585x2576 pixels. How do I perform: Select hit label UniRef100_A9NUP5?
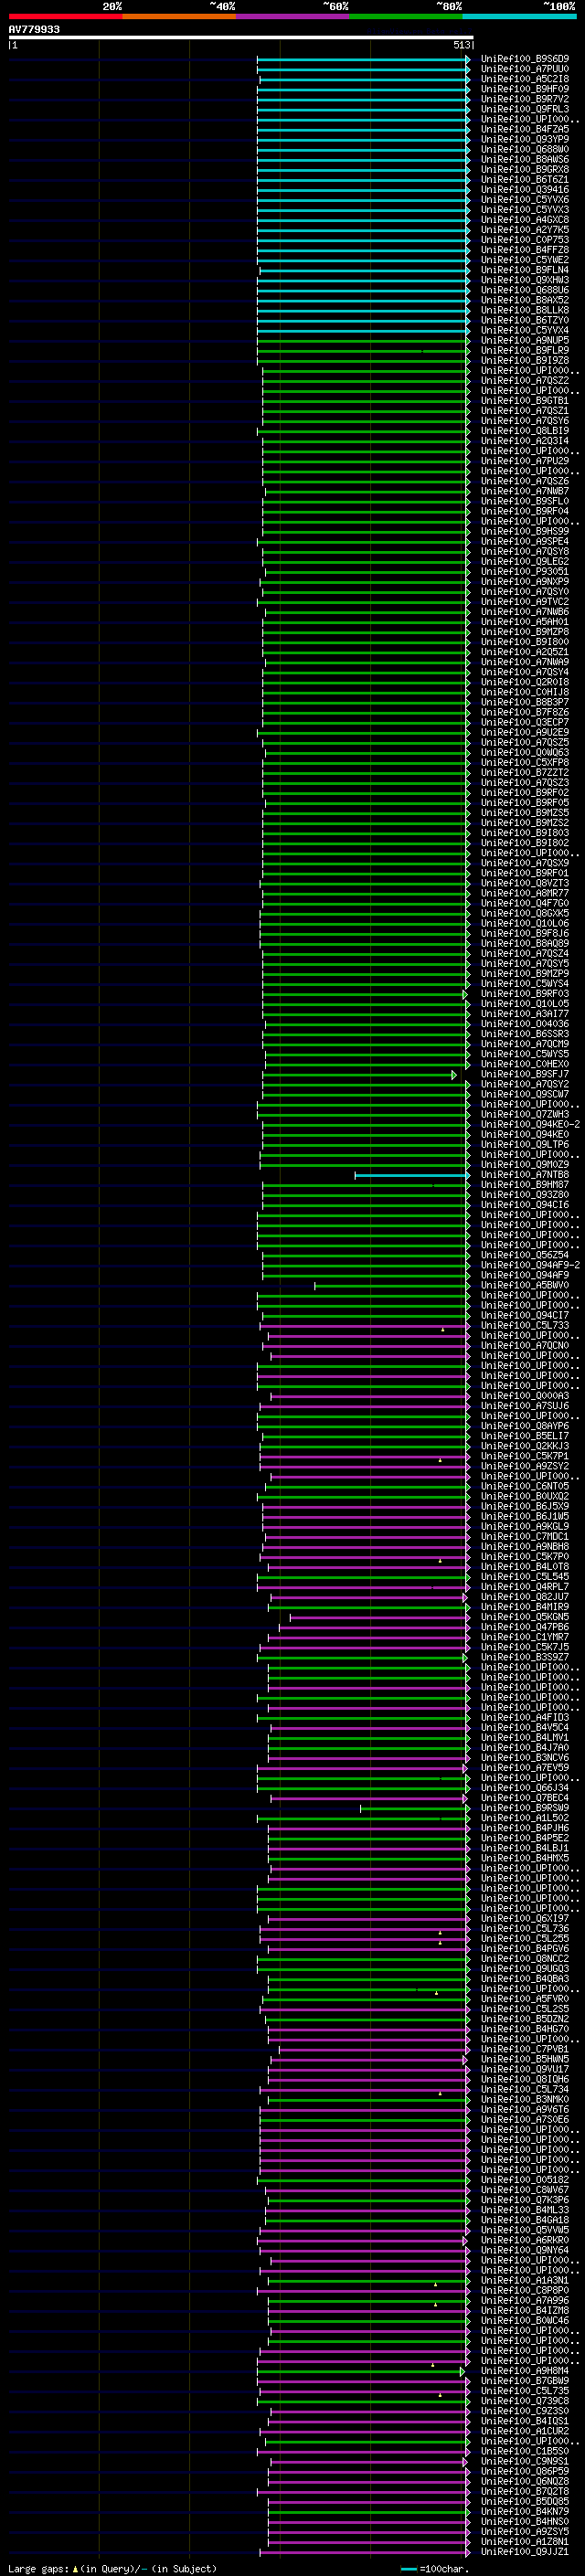[x=525, y=340]
